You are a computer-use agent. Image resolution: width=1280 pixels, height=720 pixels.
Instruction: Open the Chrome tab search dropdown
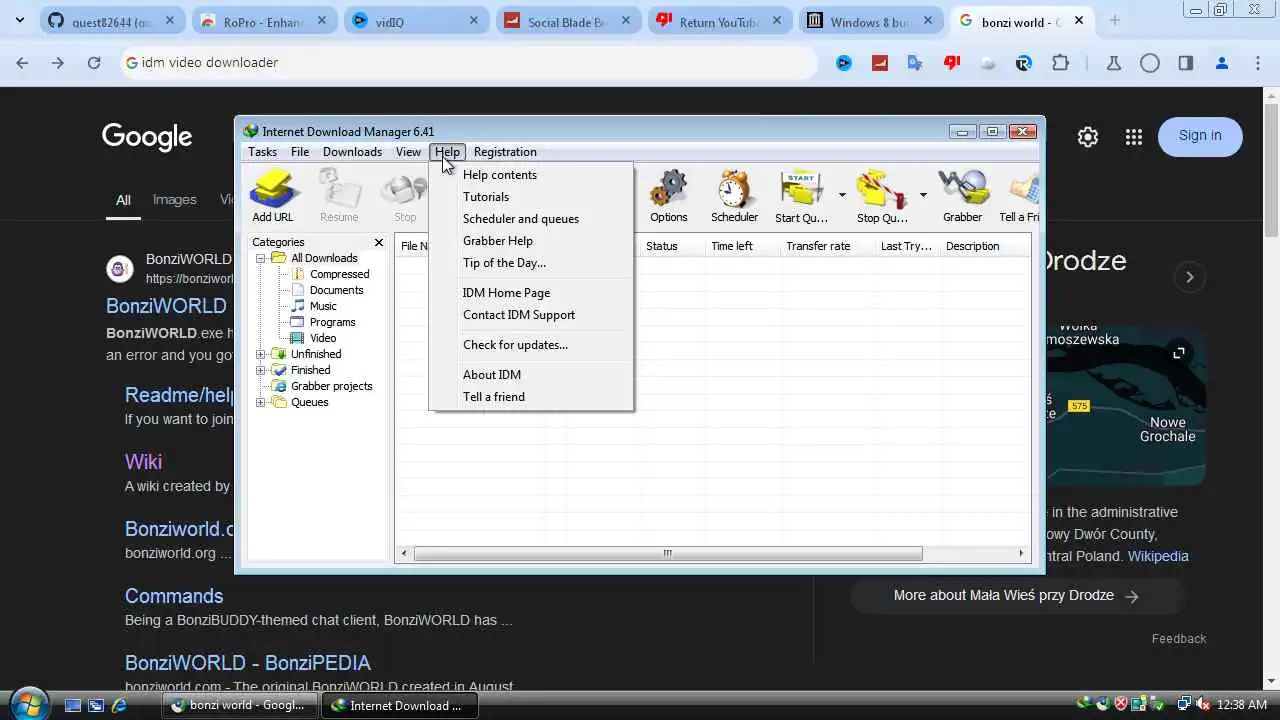coord(20,20)
